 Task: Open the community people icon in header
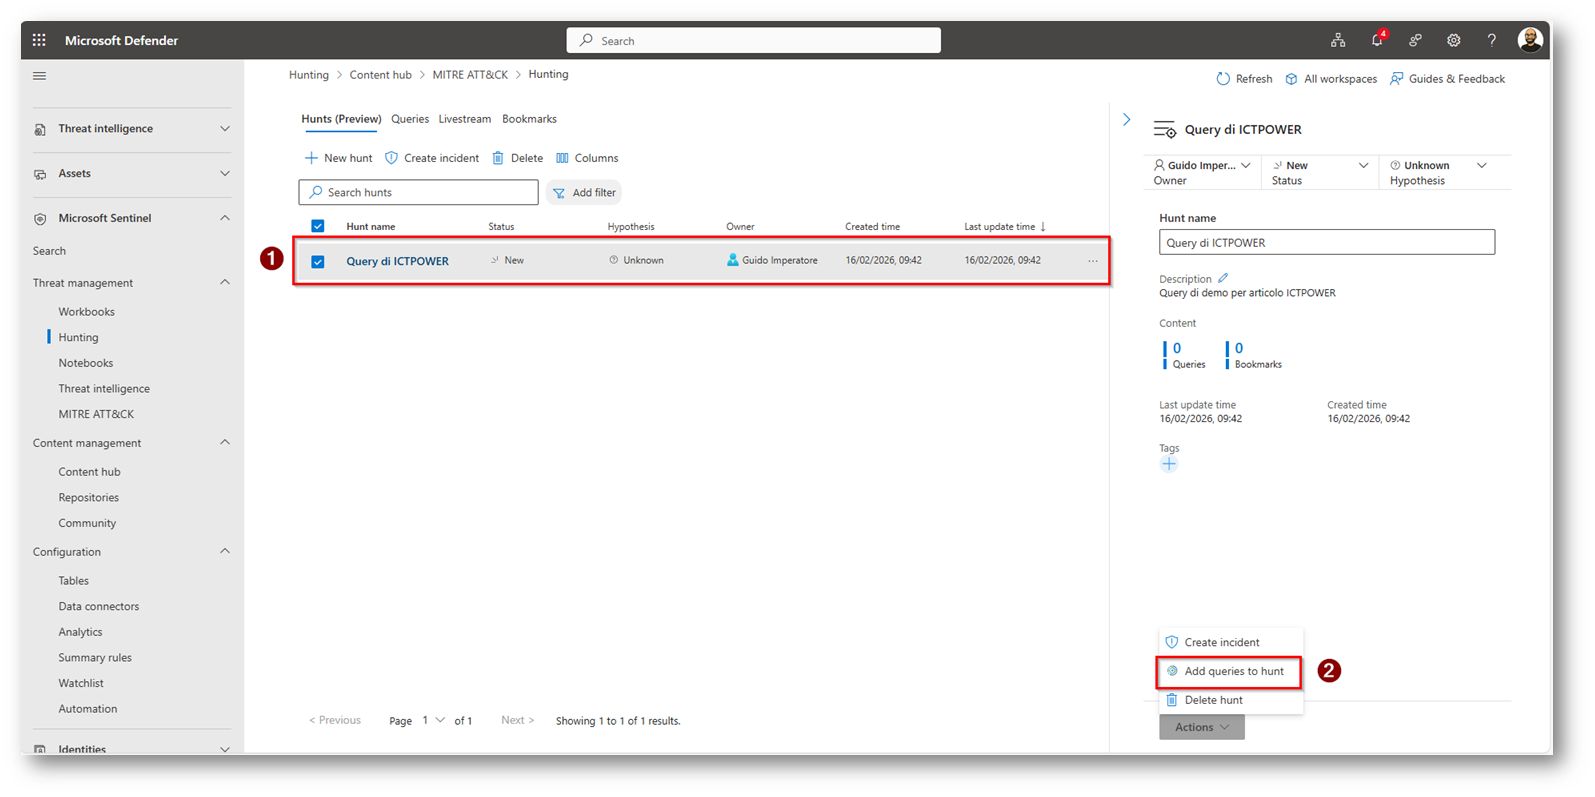1415,40
